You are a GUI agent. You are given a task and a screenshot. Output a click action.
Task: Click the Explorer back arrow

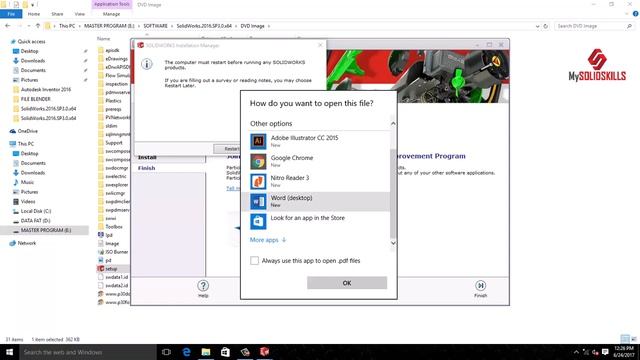8,26
